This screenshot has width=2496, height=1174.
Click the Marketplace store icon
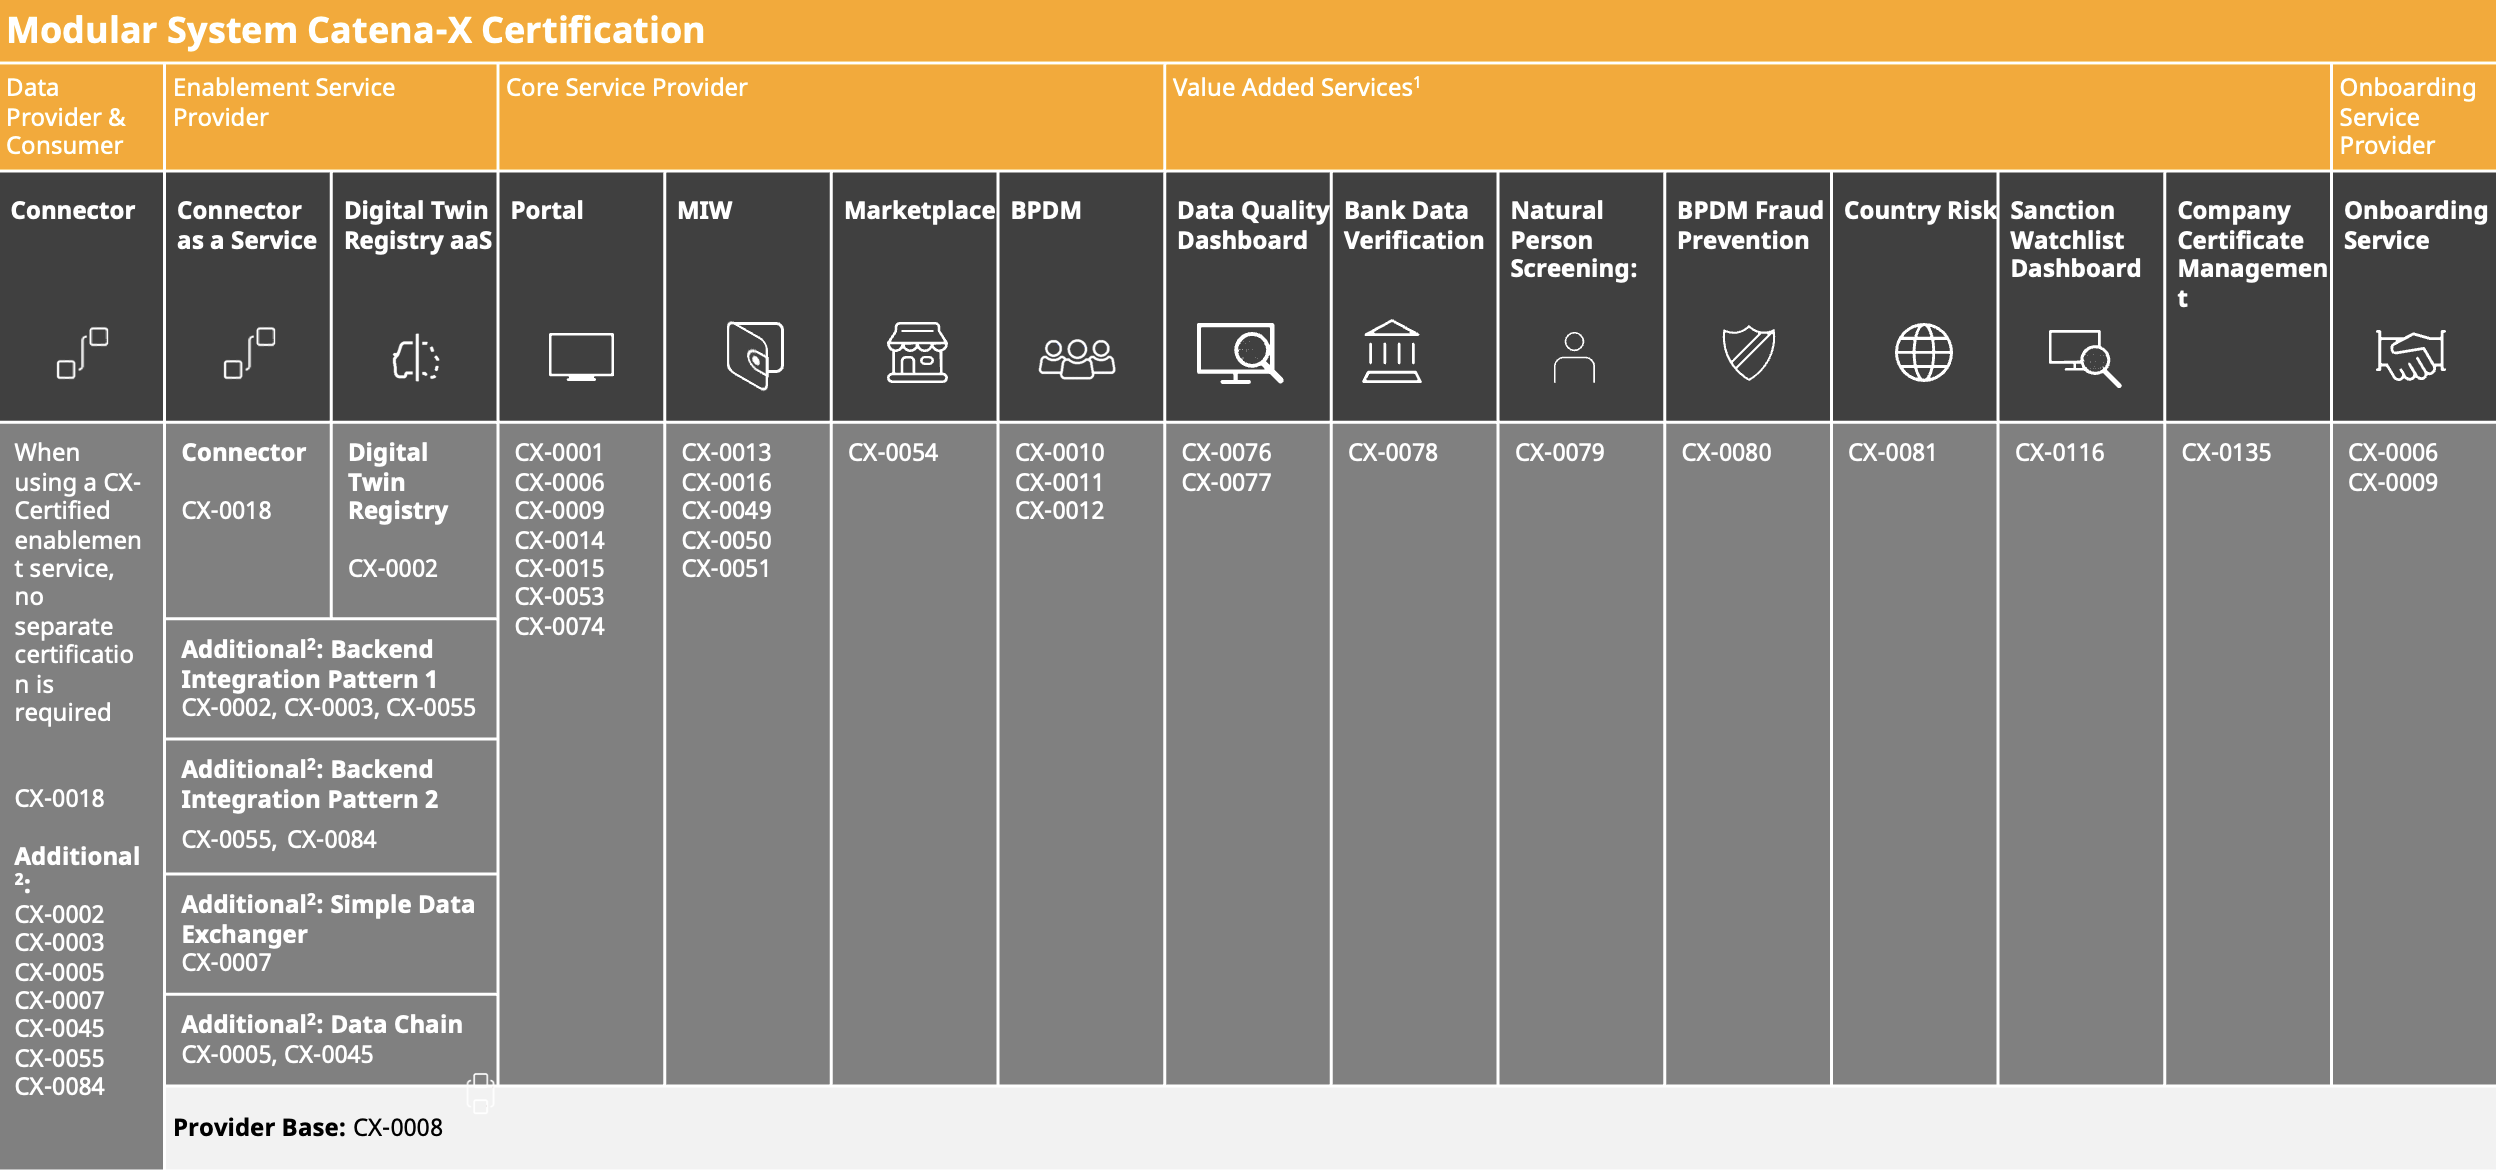pyautogui.click(x=917, y=353)
